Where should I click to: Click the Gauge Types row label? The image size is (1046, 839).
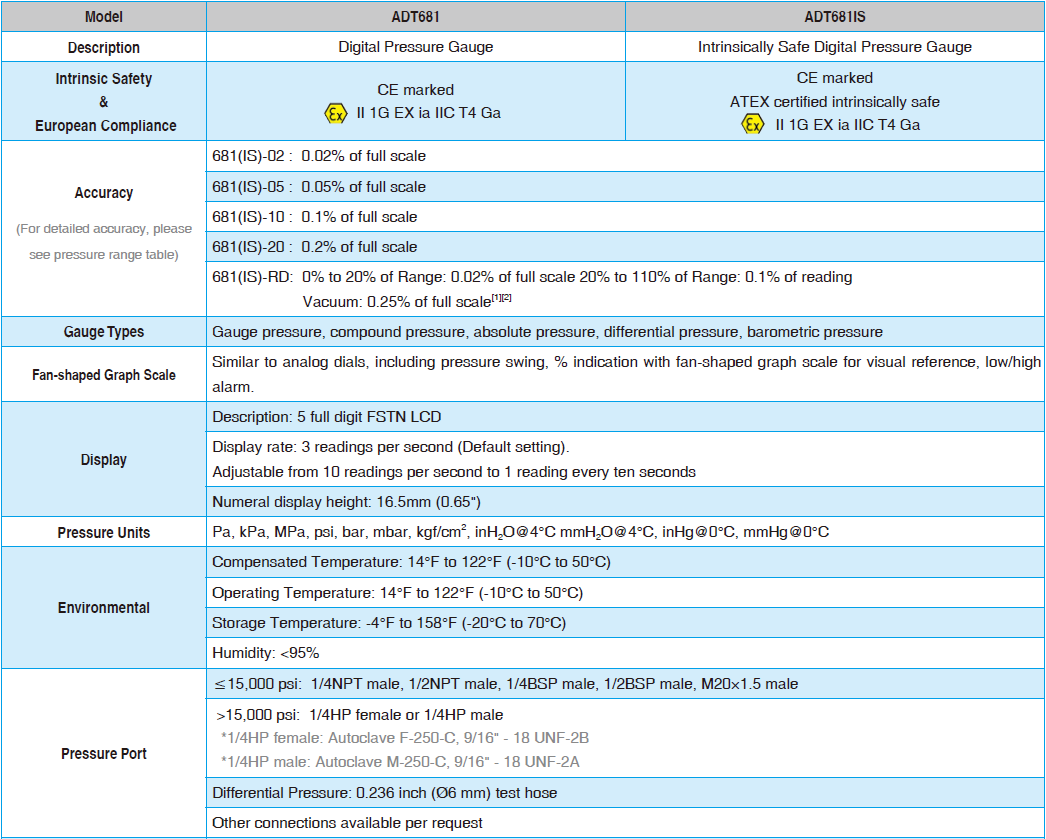(x=104, y=332)
